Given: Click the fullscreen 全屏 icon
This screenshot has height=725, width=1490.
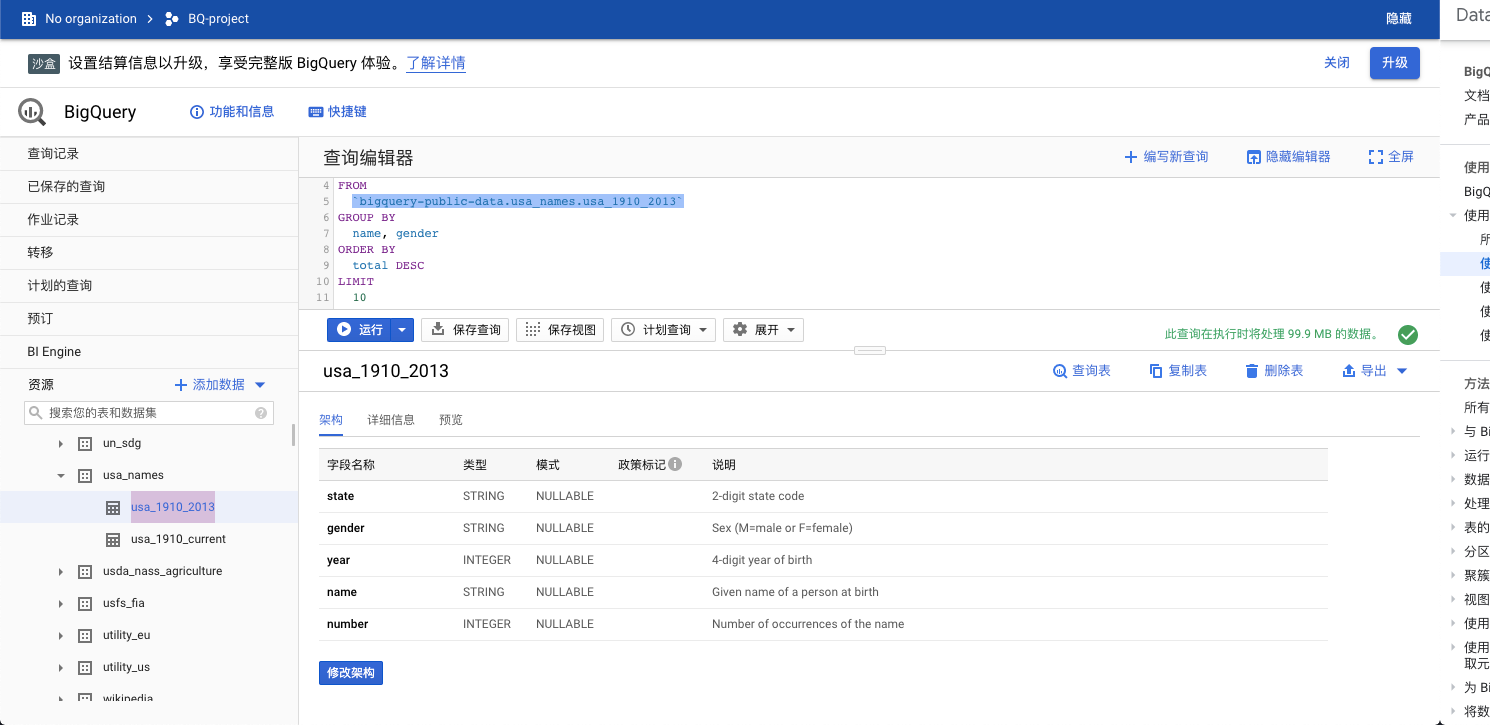Looking at the screenshot, I should point(1376,157).
